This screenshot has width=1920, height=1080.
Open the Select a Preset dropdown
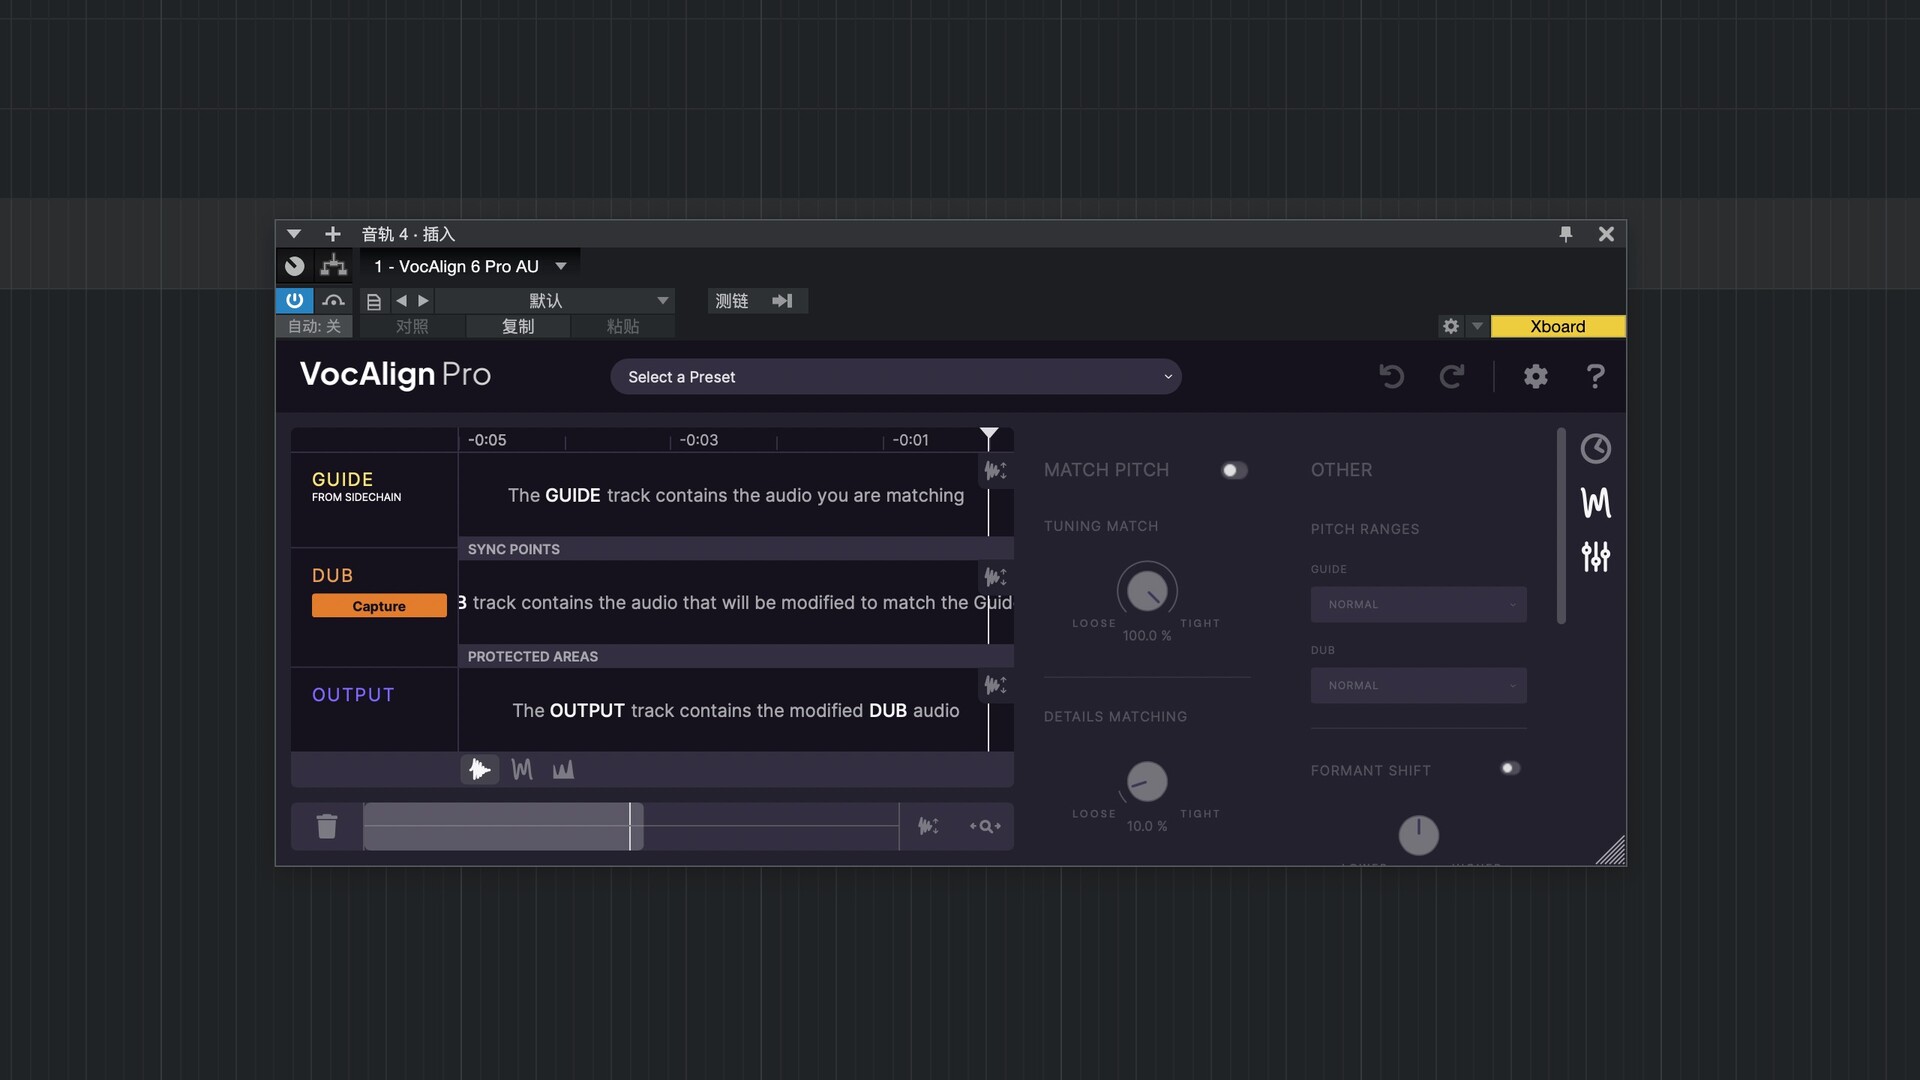pos(896,377)
